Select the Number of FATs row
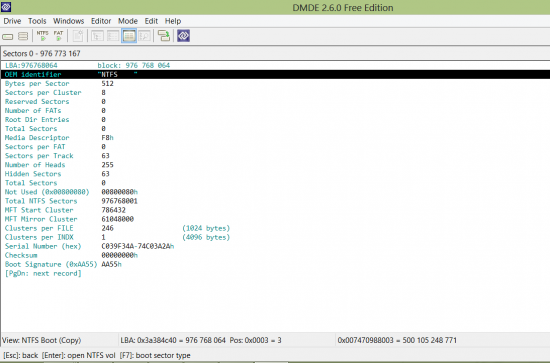550x363 pixels. [275, 111]
